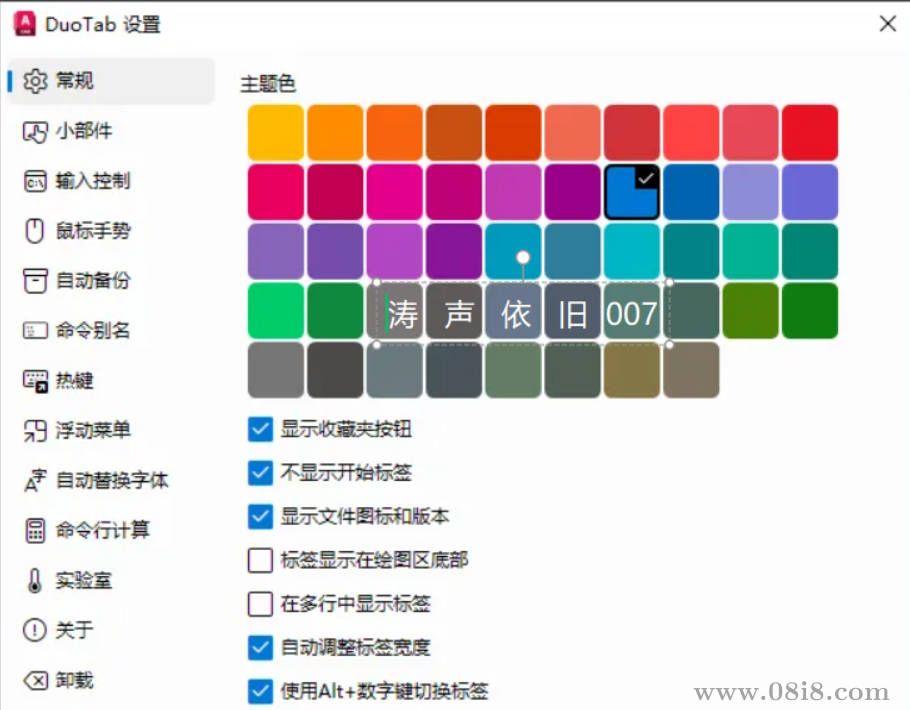This screenshot has height=710, width=910.
Task: Switch to 命令别名 settings page
Action: 92,331
